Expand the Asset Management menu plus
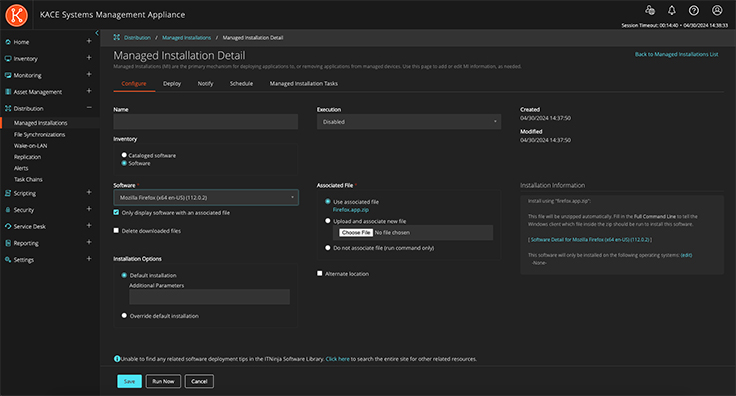The width and height of the screenshot is (736, 396). point(89,91)
